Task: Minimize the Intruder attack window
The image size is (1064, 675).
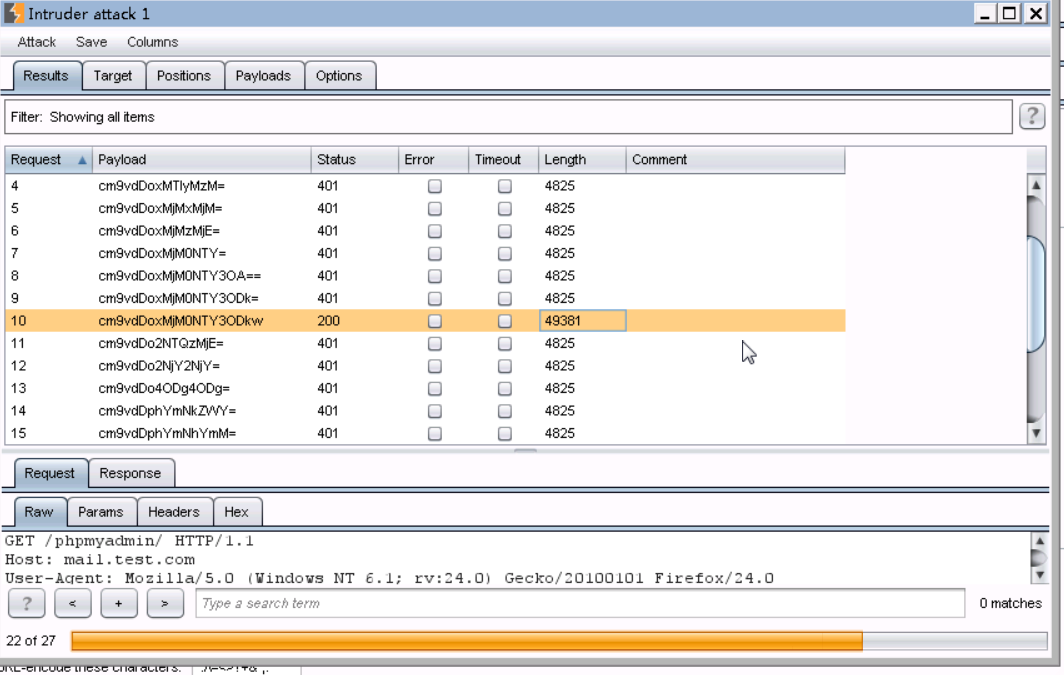Action: [985, 14]
